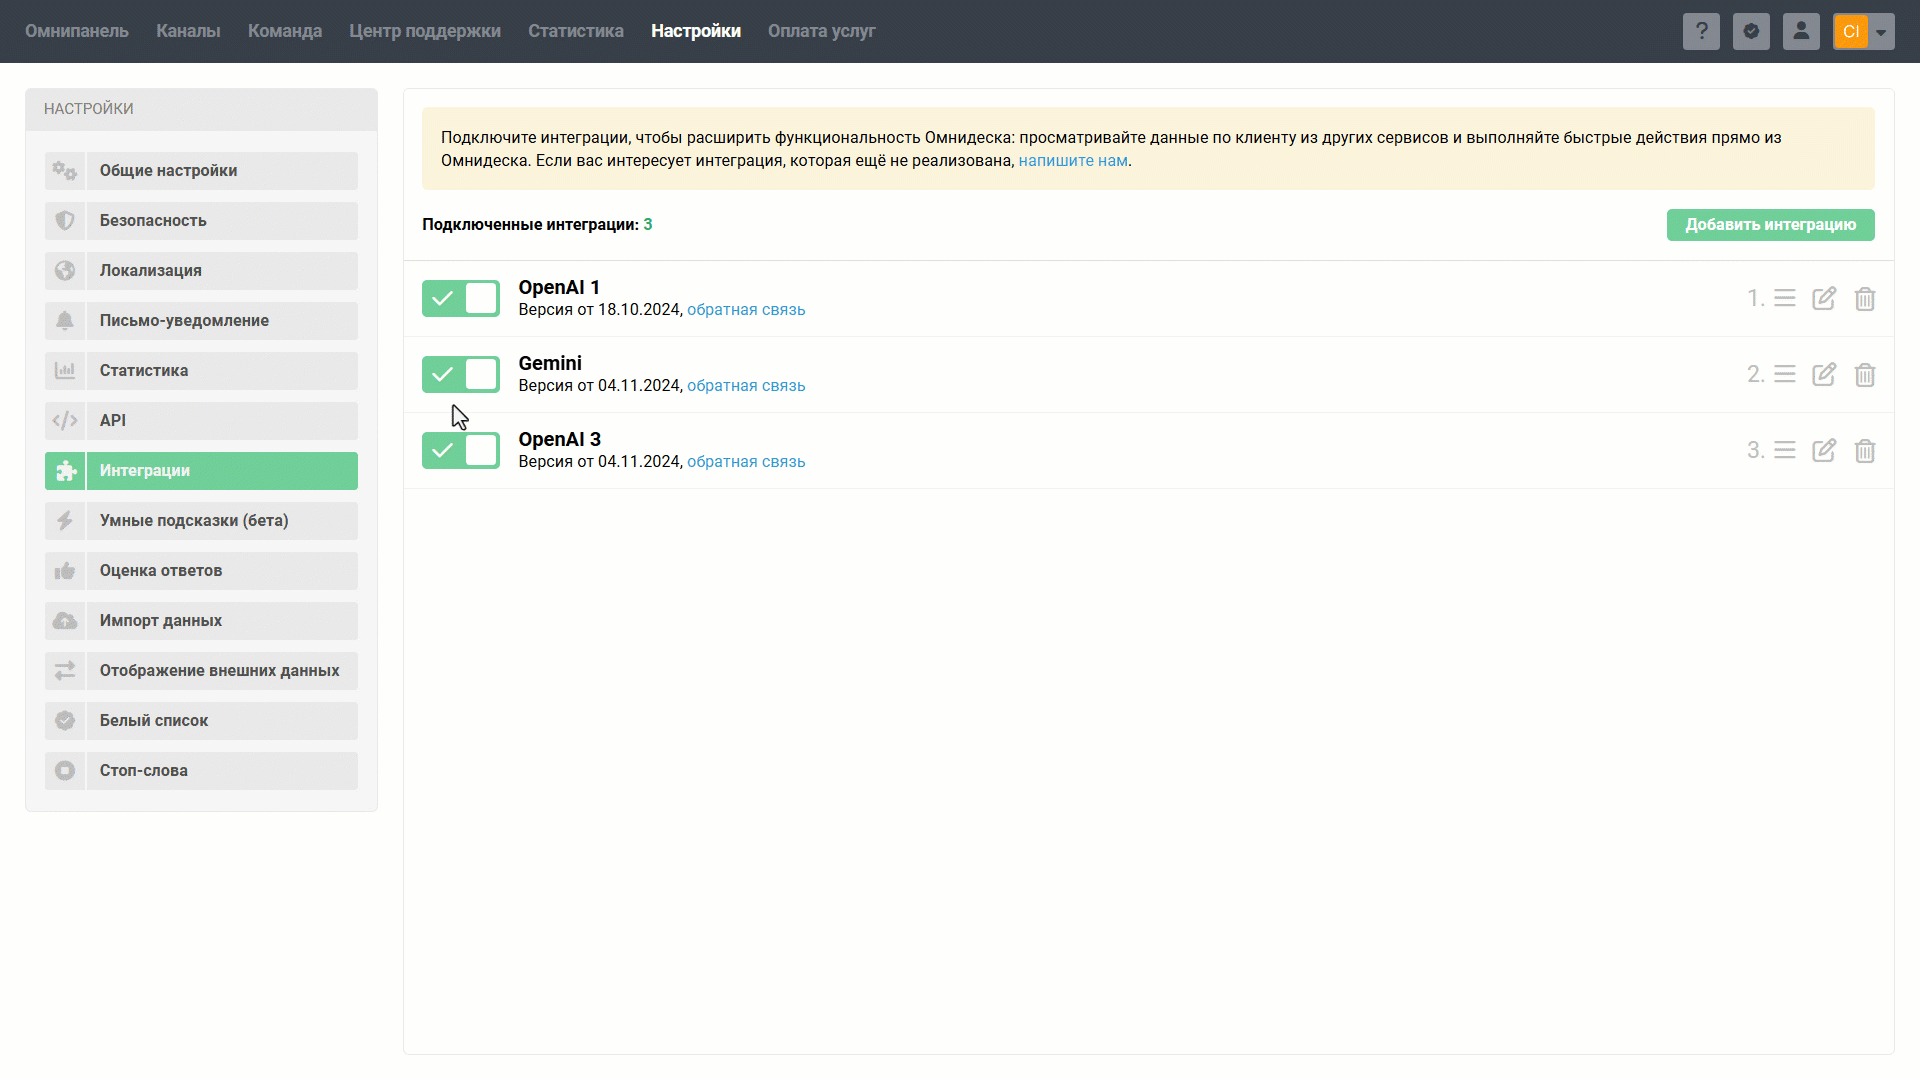Click the Добавить интеграцию button
This screenshot has height=1080, width=1920.
coord(1770,225)
